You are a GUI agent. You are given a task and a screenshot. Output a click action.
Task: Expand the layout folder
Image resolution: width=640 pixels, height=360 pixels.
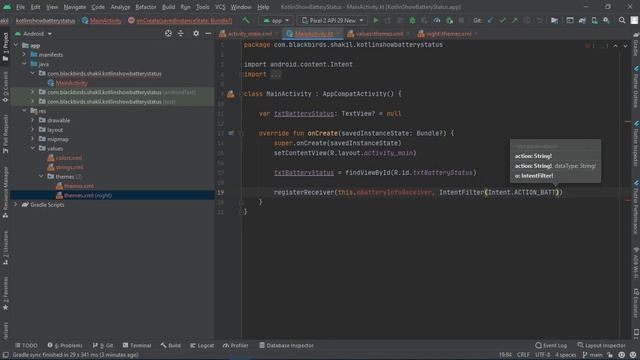(x=33, y=129)
